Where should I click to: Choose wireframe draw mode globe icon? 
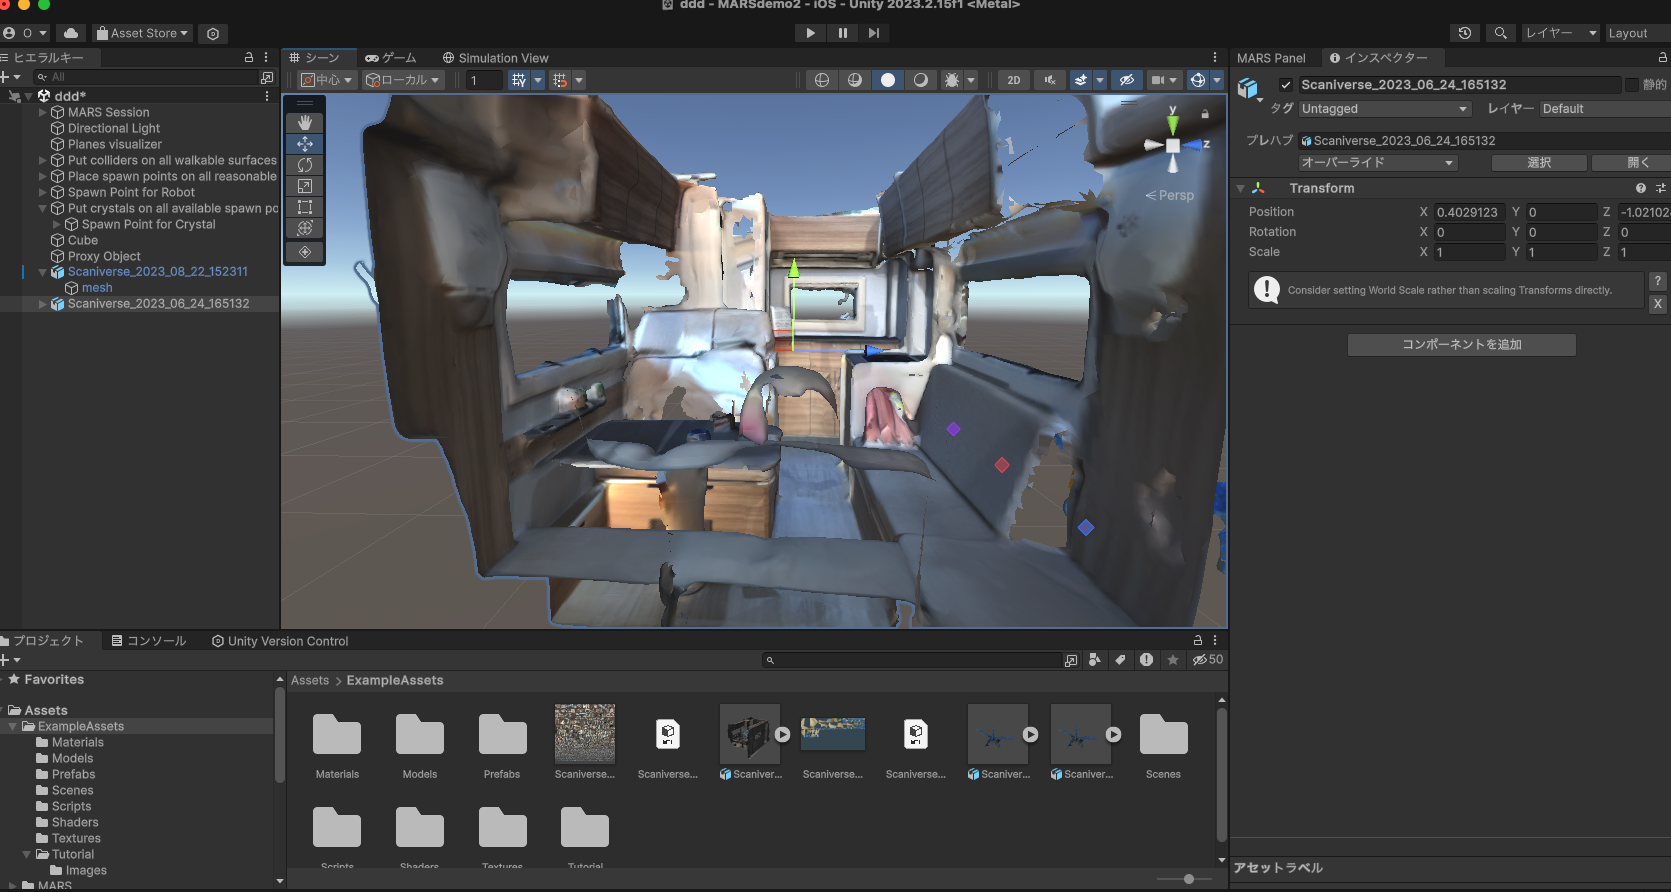click(822, 80)
